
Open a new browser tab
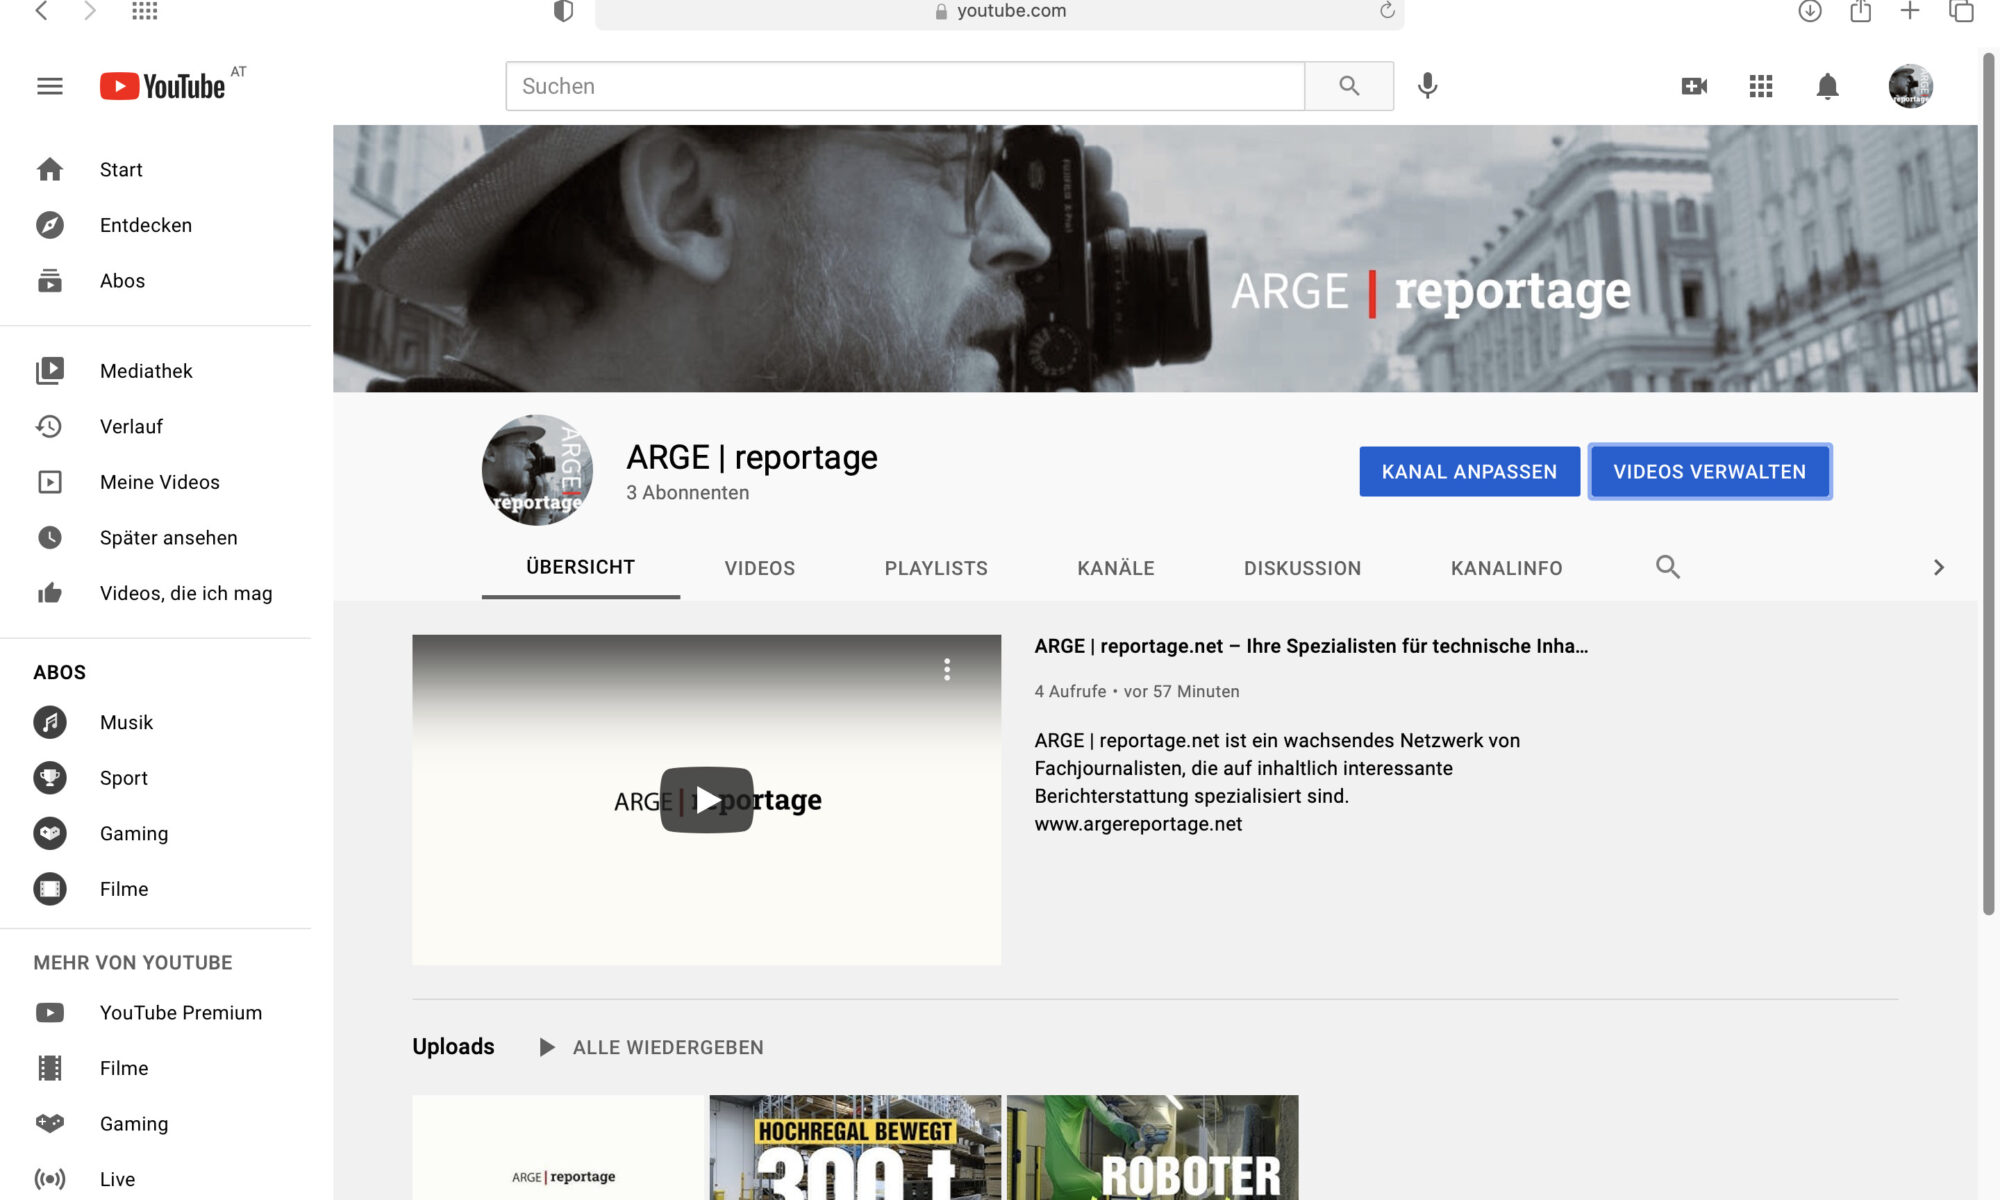point(1910,11)
